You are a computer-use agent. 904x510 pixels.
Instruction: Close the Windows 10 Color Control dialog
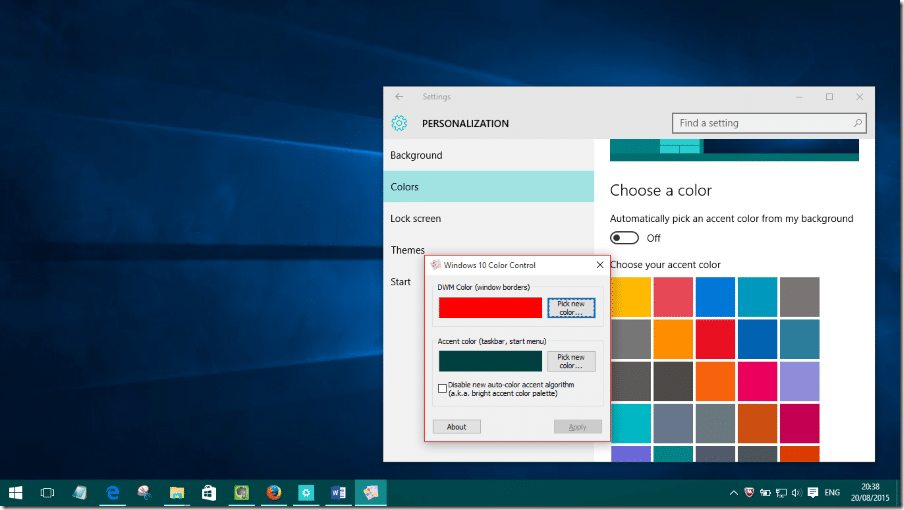pos(600,265)
